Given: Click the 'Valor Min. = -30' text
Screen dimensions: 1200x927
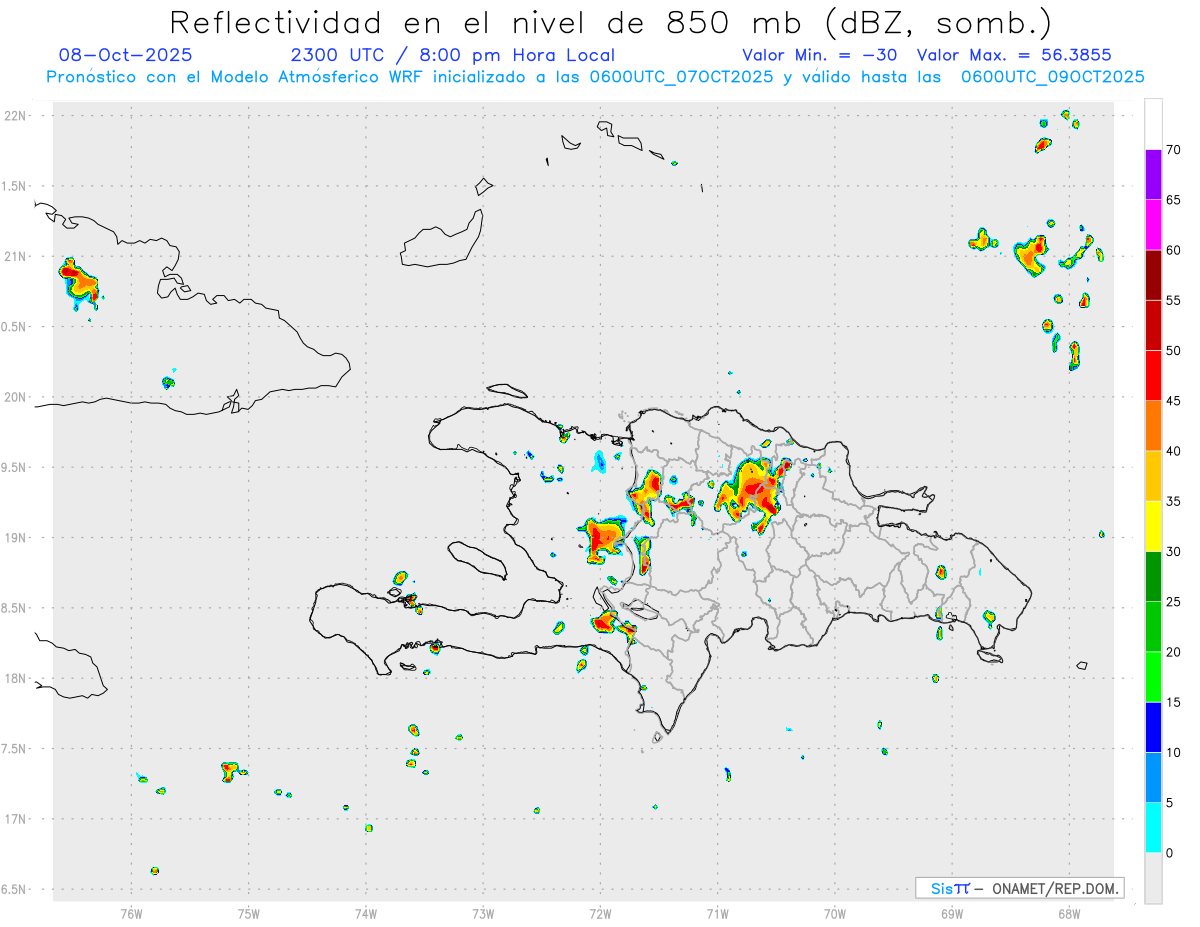Looking at the screenshot, I should (x=820, y=55).
